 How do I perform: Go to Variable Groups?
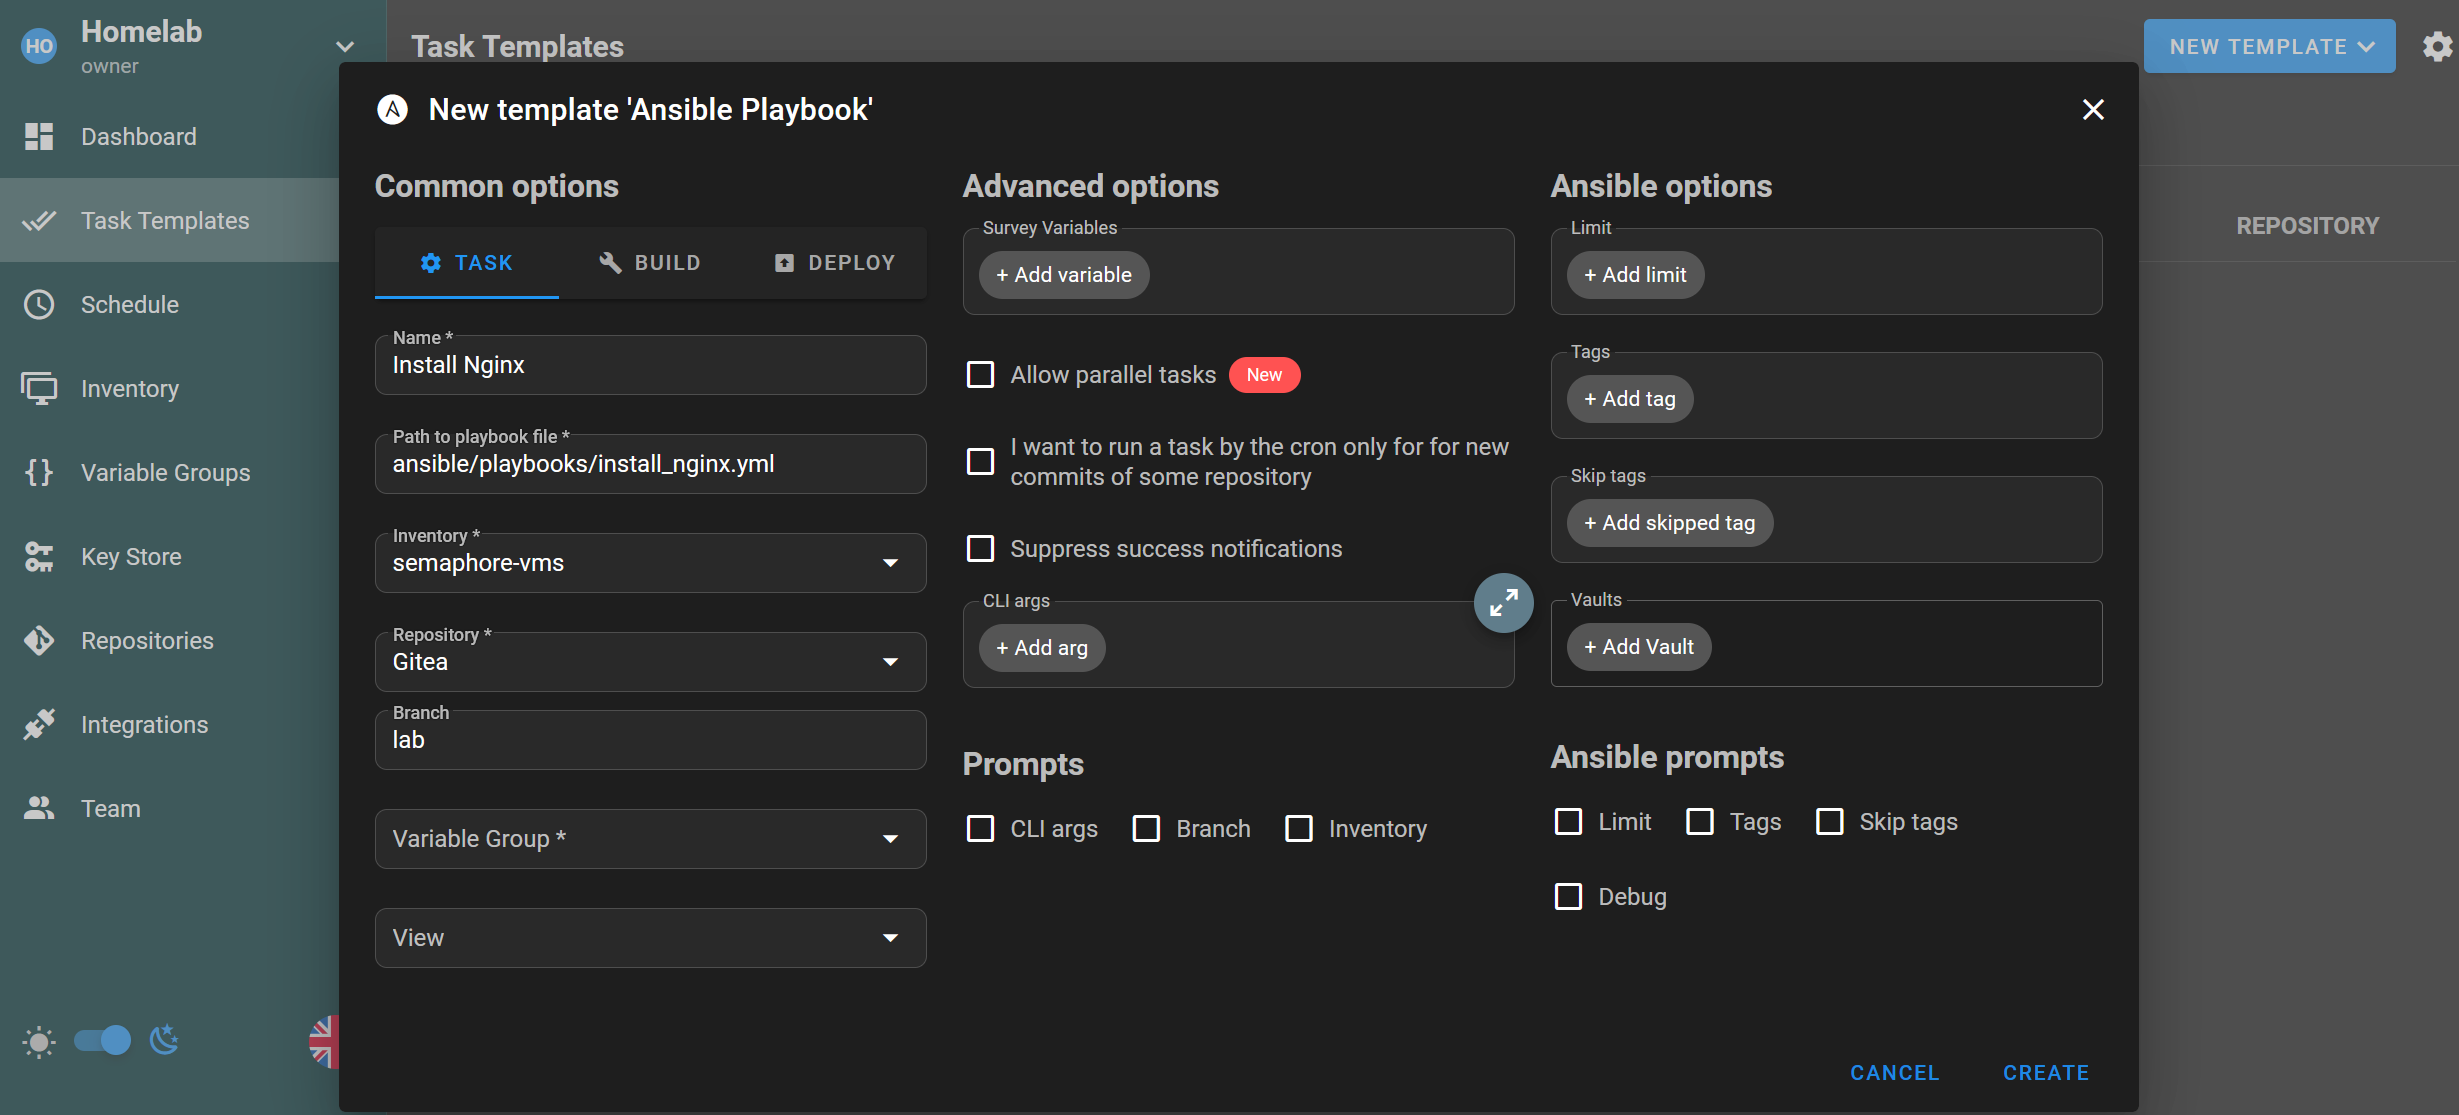coord(165,472)
